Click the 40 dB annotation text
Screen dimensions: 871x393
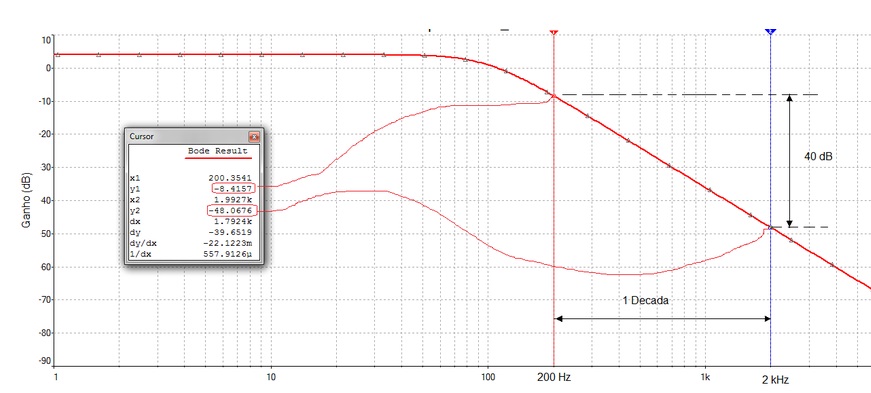[x=818, y=157]
